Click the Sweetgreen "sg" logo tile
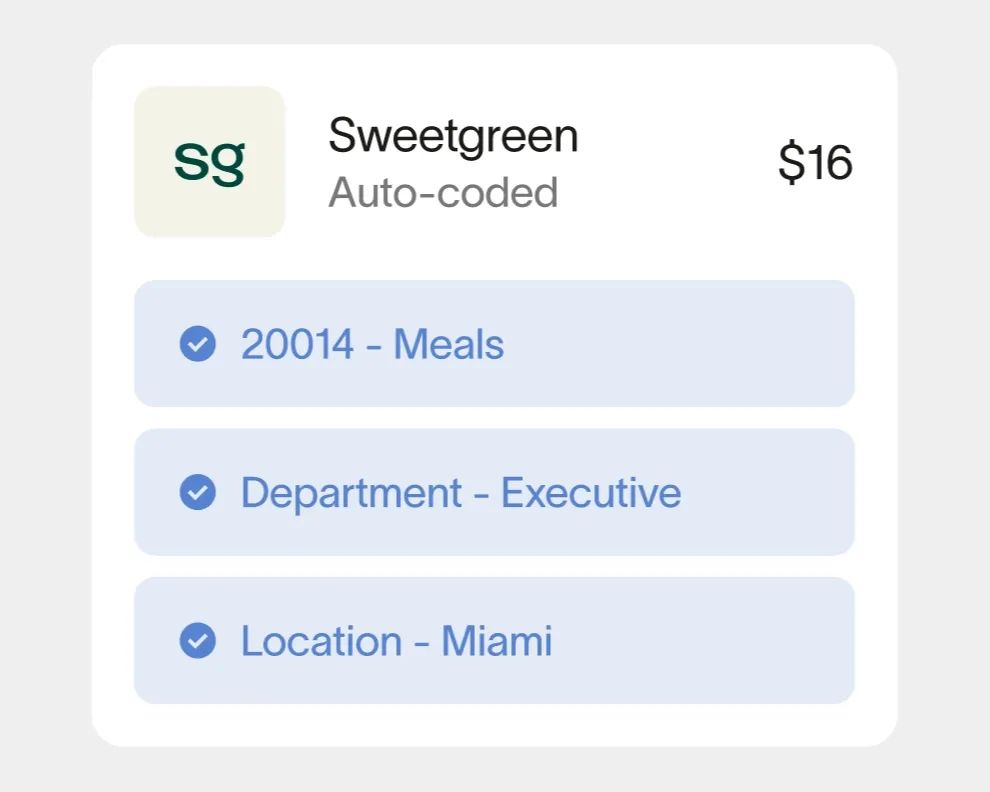This screenshot has height=792, width=990. [x=210, y=162]
